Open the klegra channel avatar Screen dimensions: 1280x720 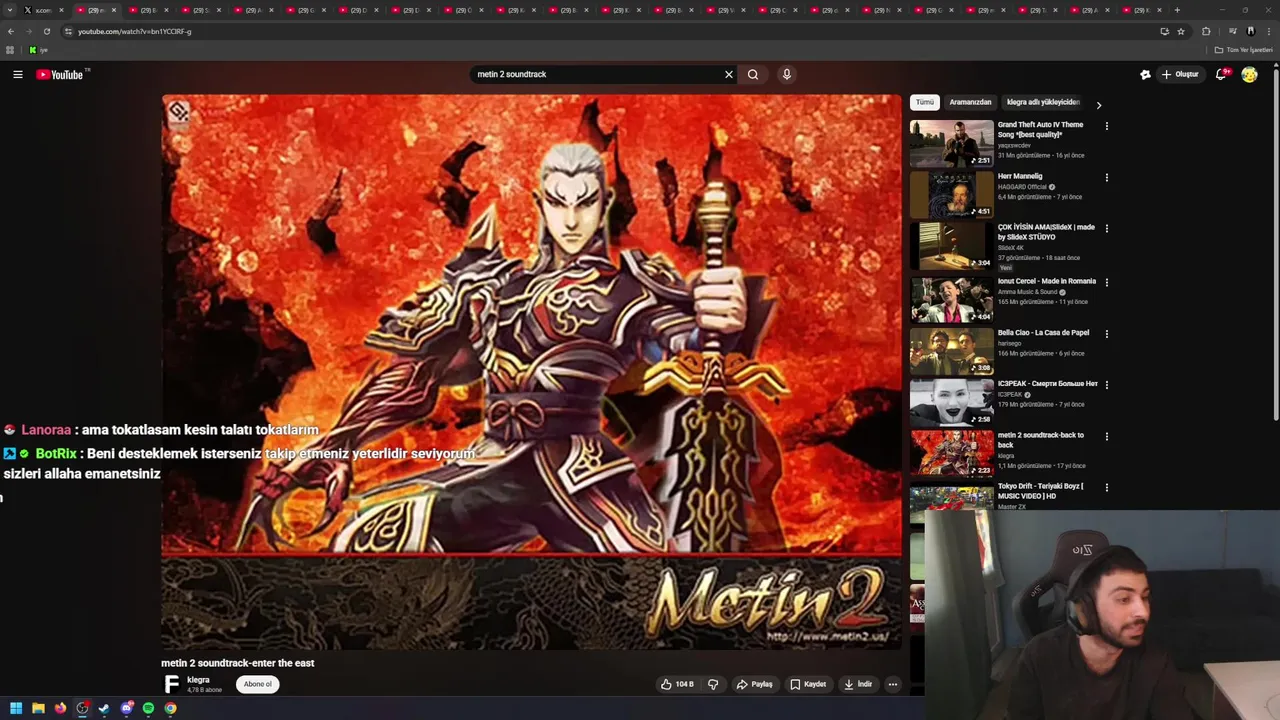pyautogui.click(x=172, y=684)
